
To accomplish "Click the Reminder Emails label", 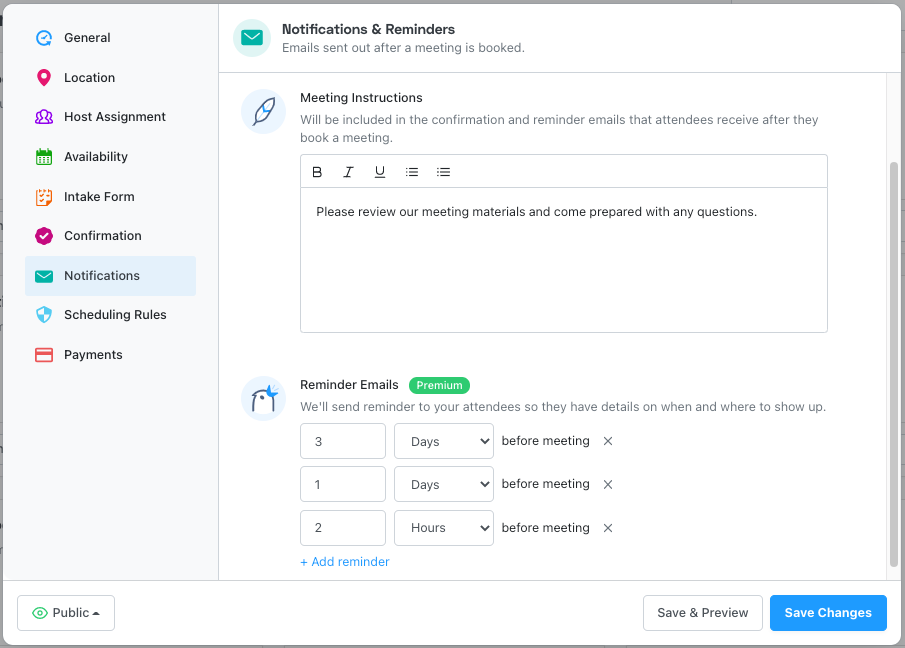I will coord(349,385).
